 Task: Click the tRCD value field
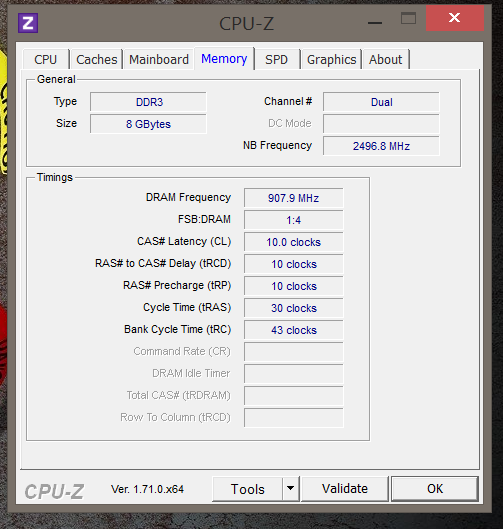pos(294,264)
